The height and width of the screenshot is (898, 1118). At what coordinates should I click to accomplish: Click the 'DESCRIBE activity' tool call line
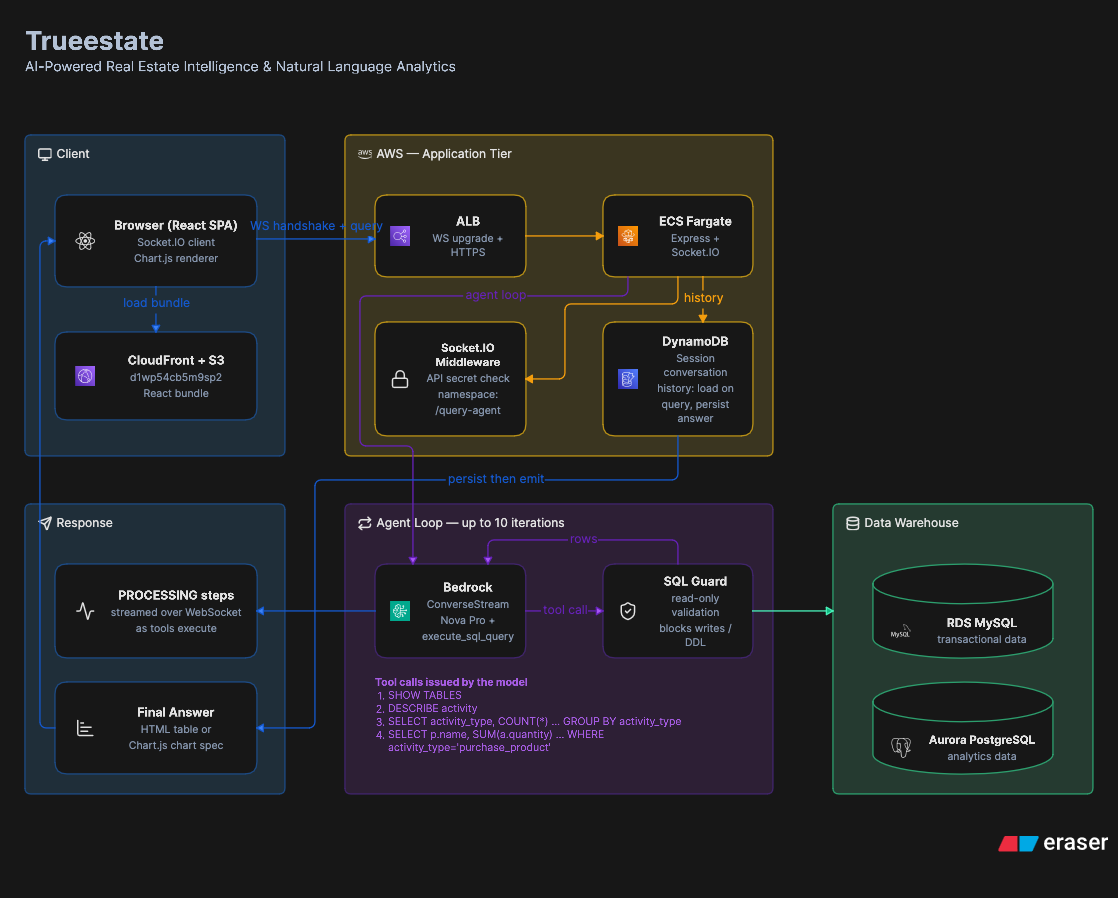[x=432, y=708]
